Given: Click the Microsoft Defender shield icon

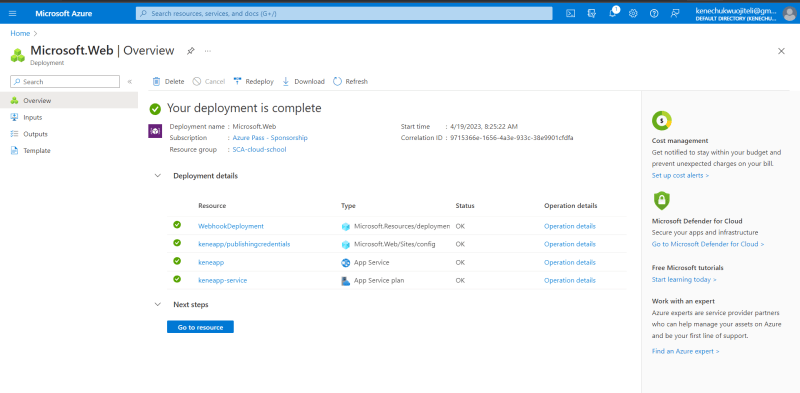Looking at the screenshot, I should 661,201.
